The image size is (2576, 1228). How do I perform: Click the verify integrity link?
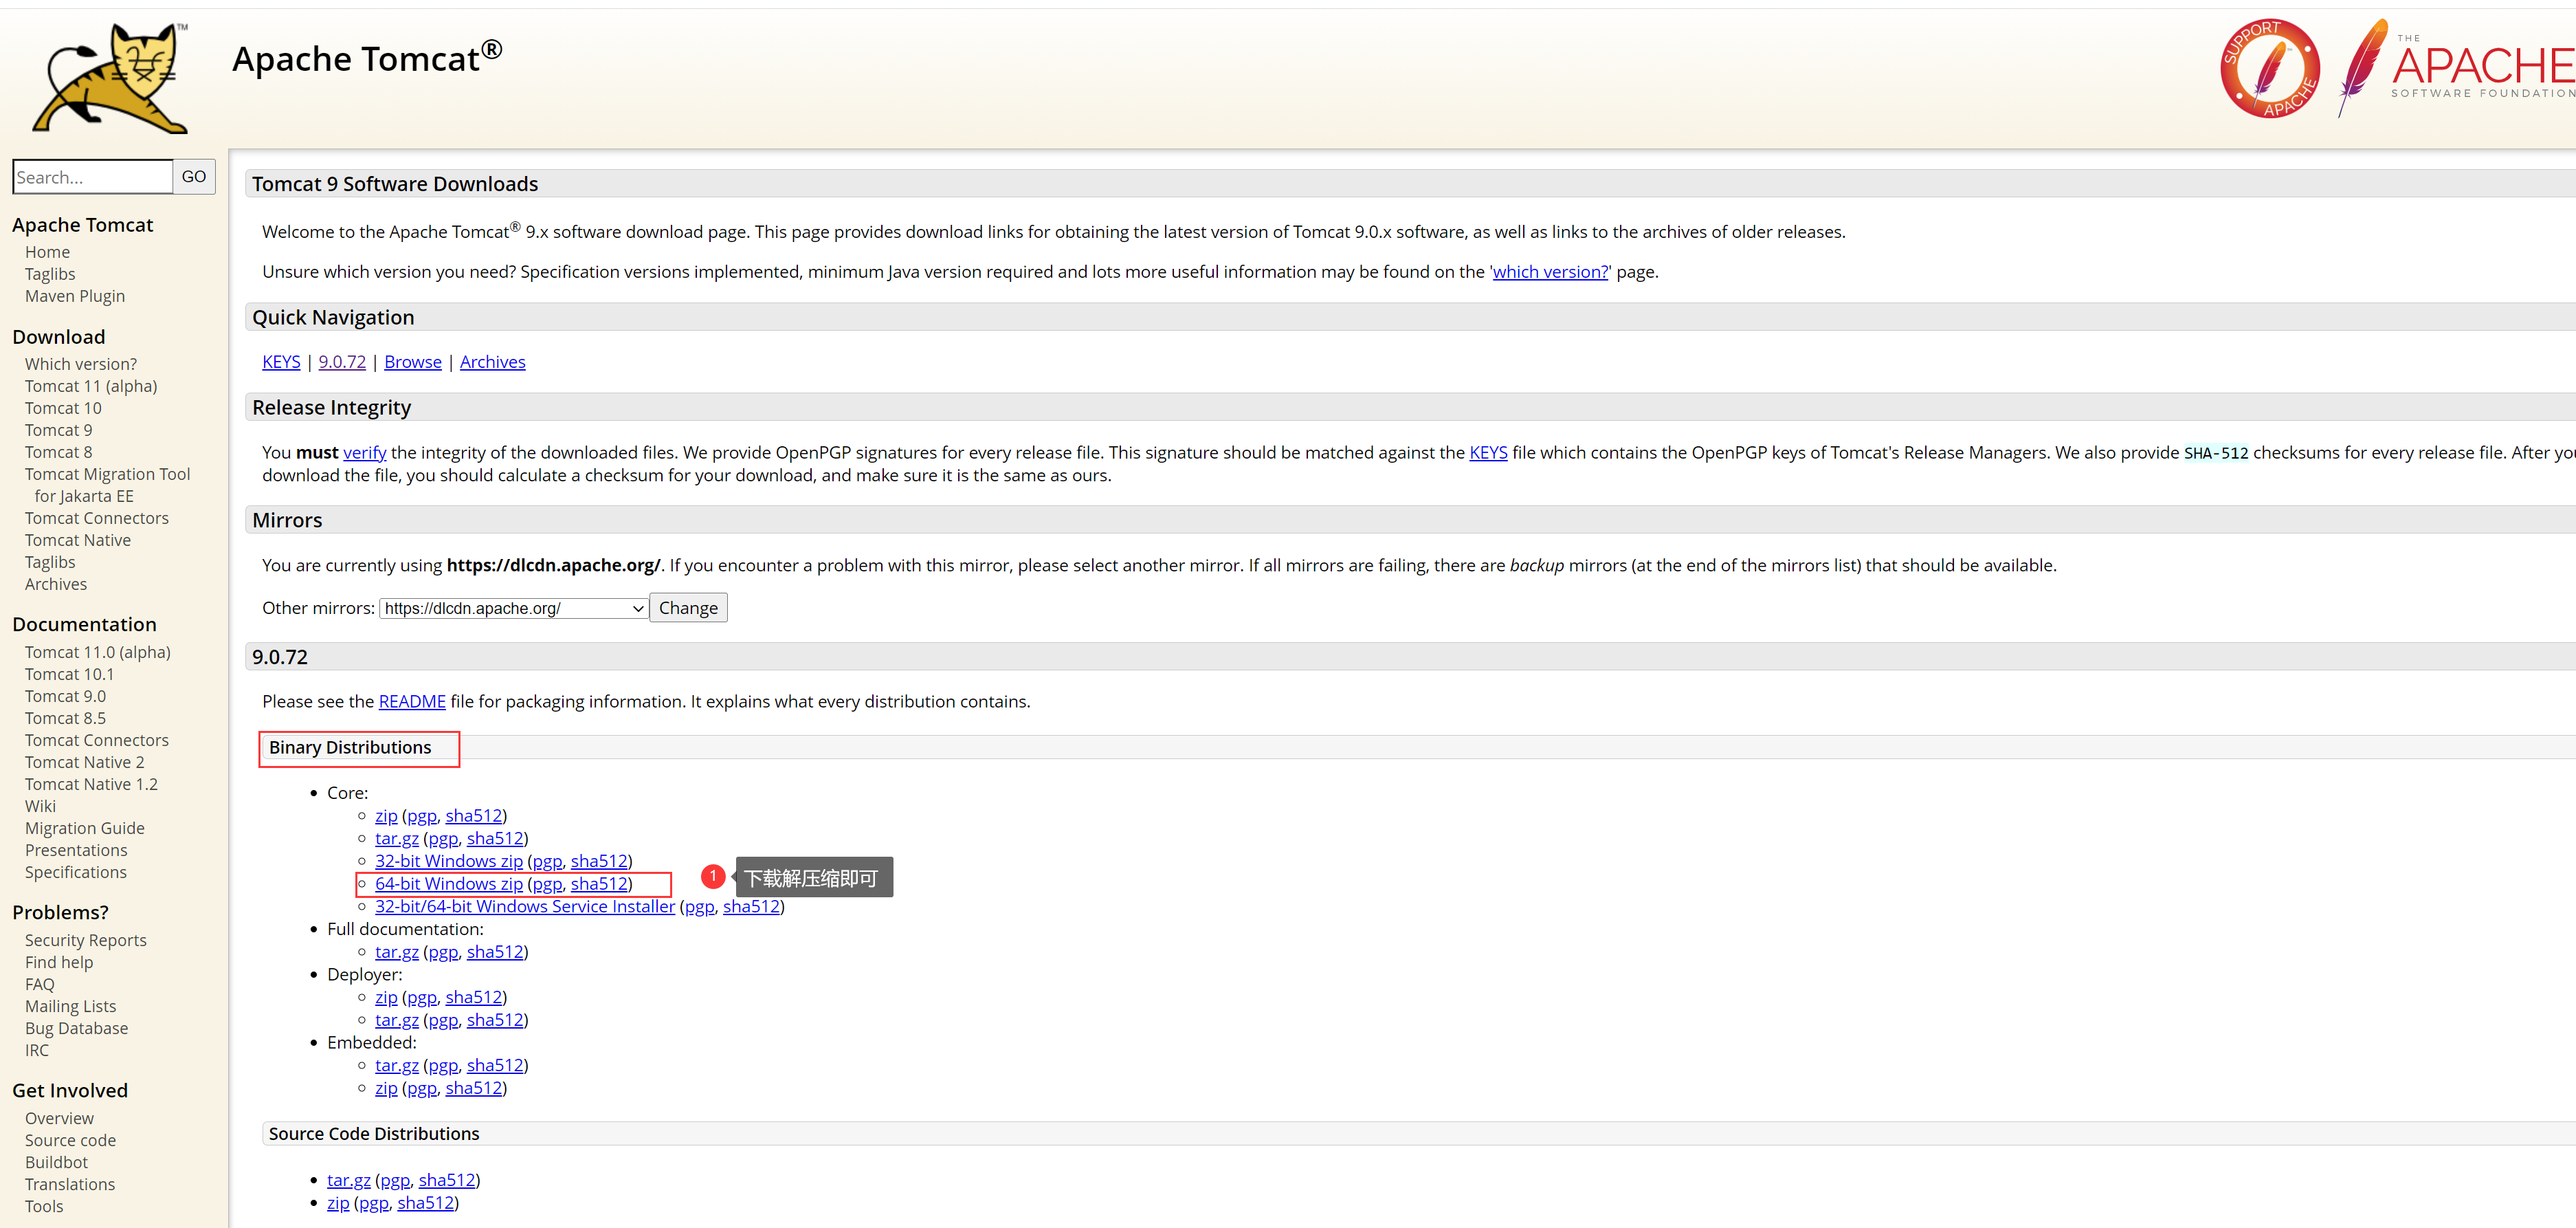click(364, 453)
